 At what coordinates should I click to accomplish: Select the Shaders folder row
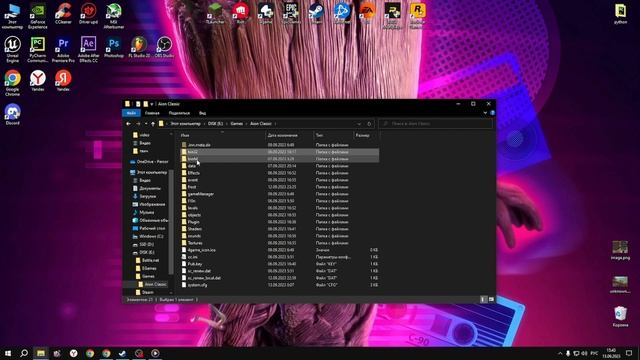pyautogui.click(x=280, y=229)
